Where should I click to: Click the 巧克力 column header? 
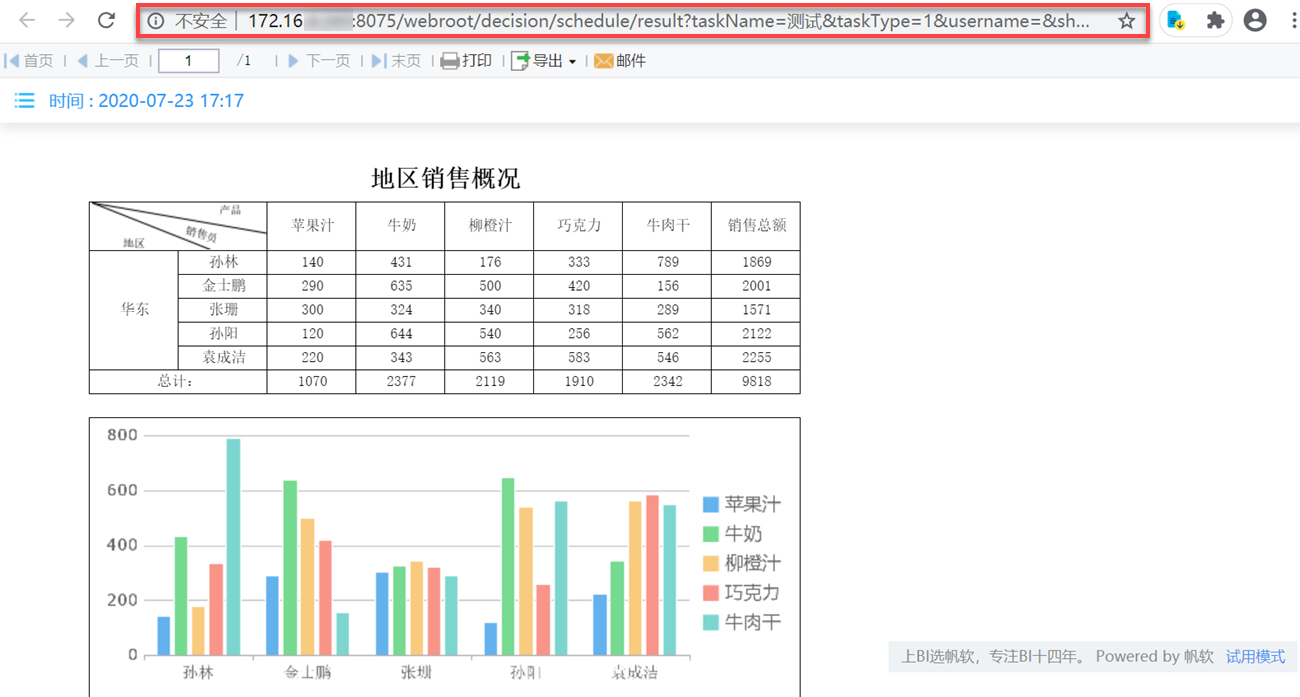[x=579, y=226]
